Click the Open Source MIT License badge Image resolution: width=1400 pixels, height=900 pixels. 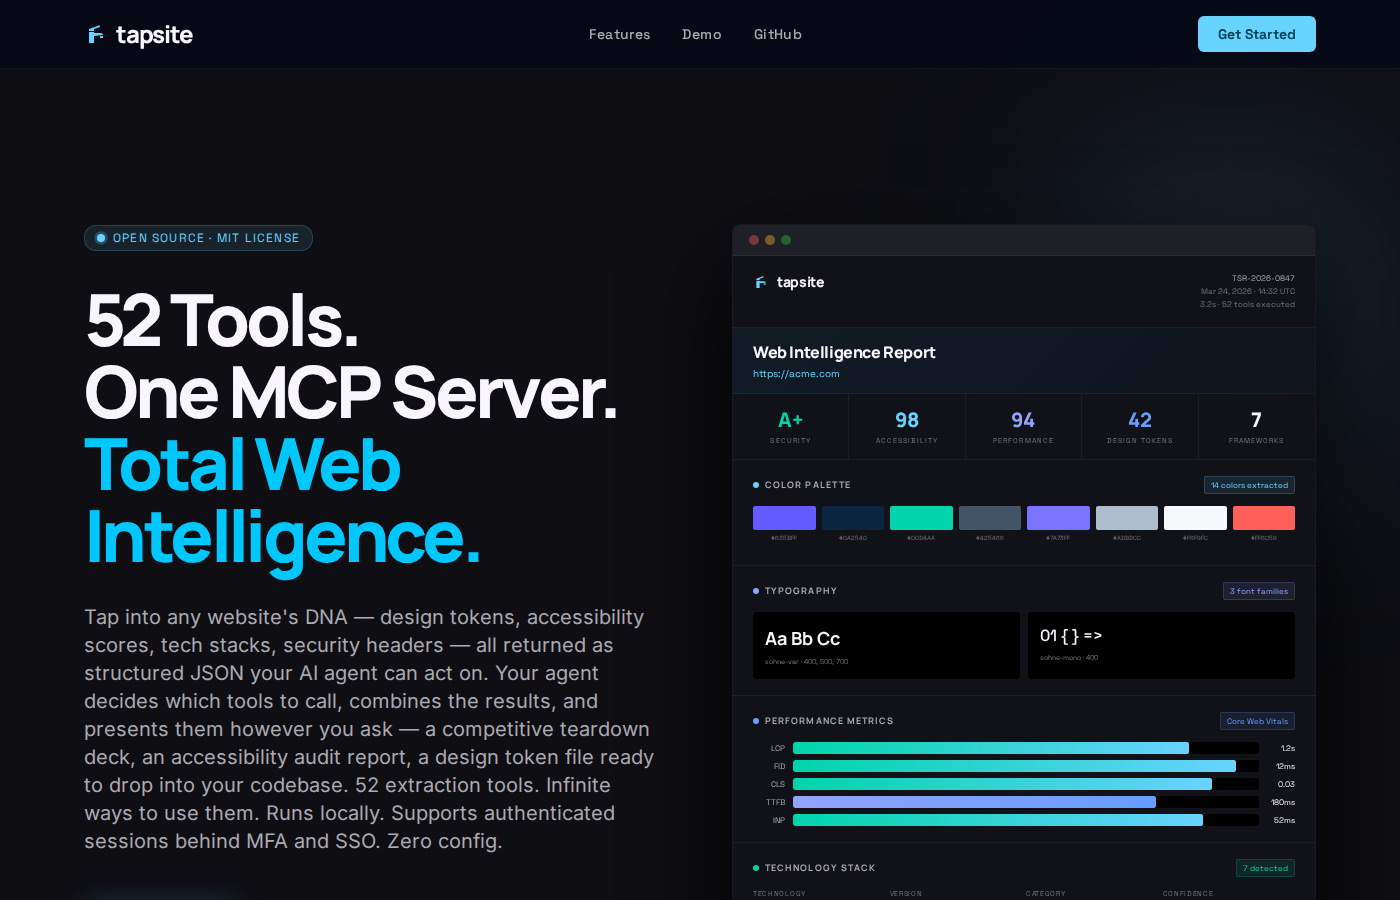click(x=198, y=238)
